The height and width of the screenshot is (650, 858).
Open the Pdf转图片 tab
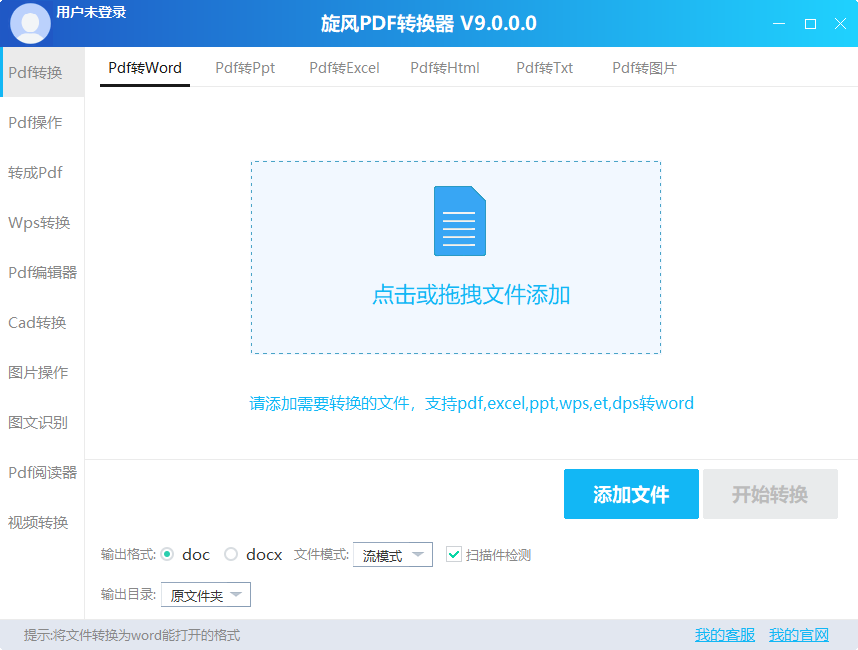(644, 68)
